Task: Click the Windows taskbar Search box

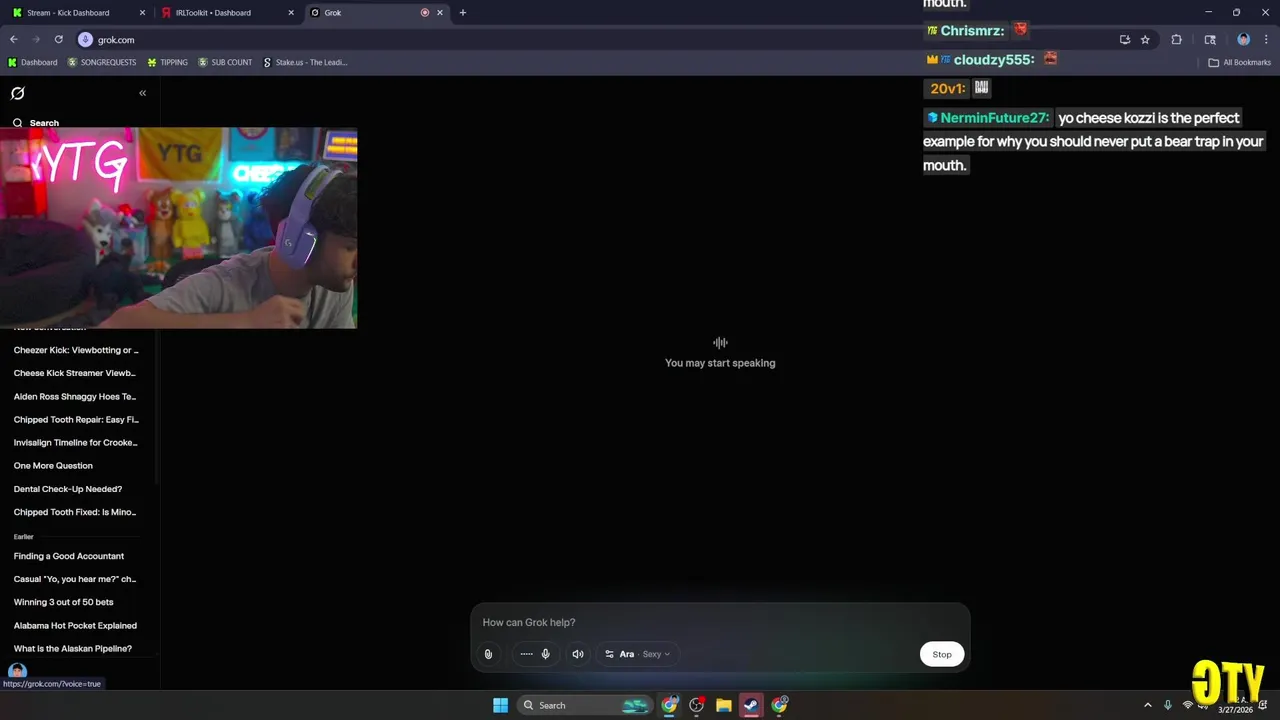Action: click(x=585, y=705)
